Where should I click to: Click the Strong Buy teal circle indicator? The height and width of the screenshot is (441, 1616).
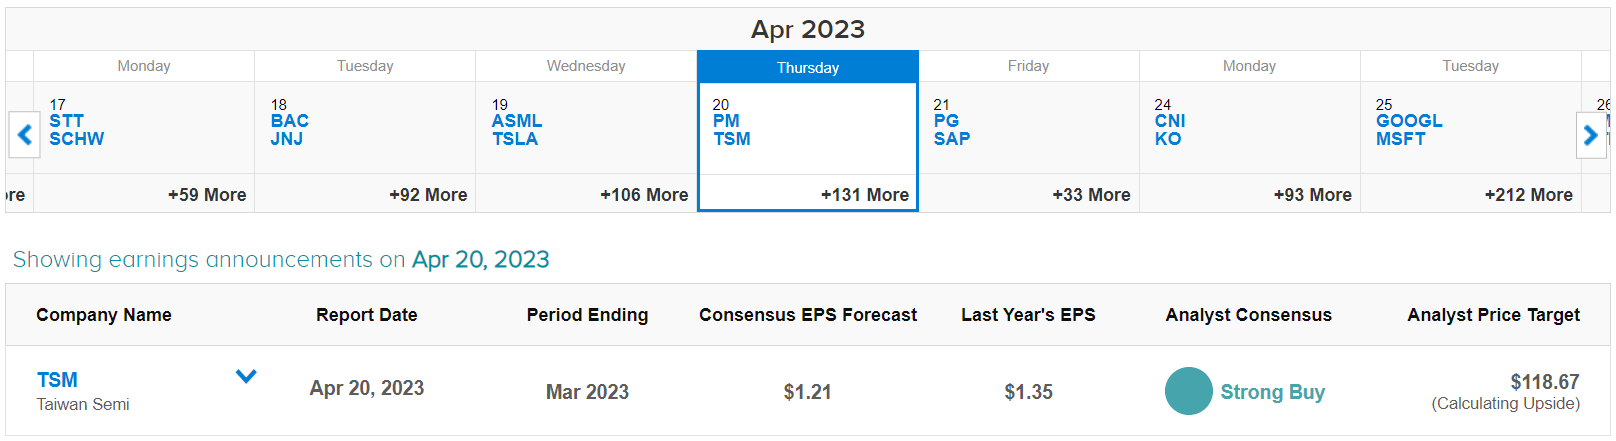pos(1188,391)
